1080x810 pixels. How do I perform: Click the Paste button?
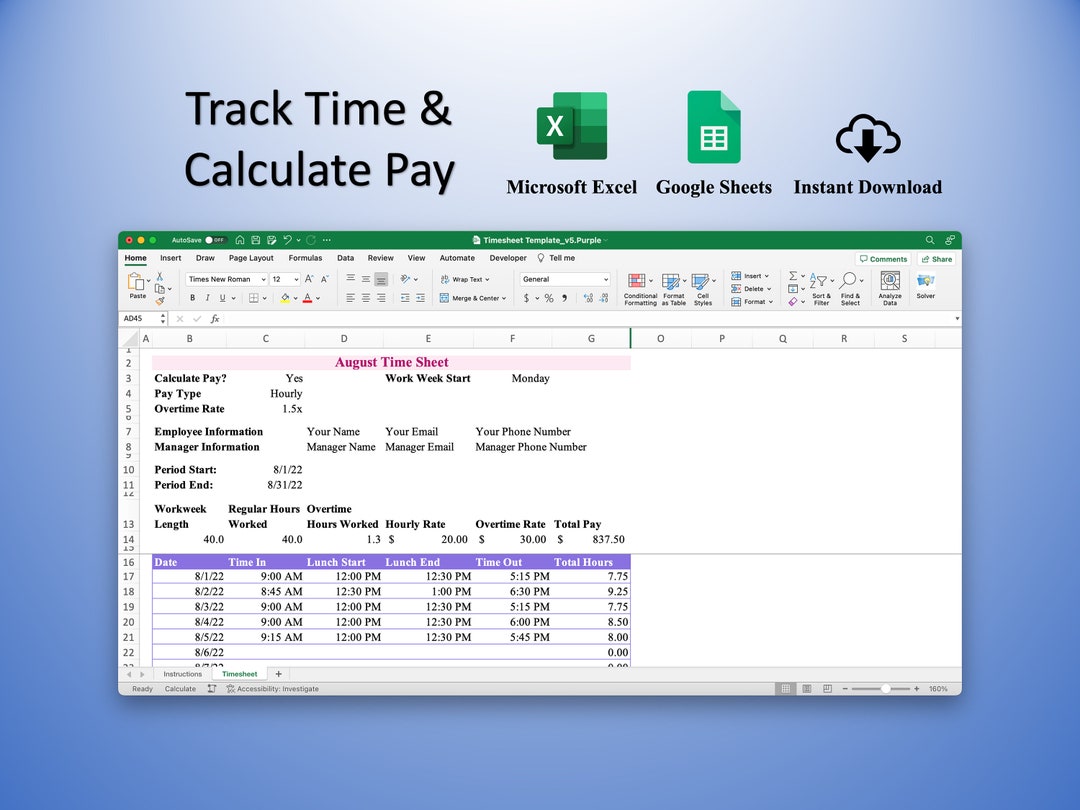tap(137, 285)
